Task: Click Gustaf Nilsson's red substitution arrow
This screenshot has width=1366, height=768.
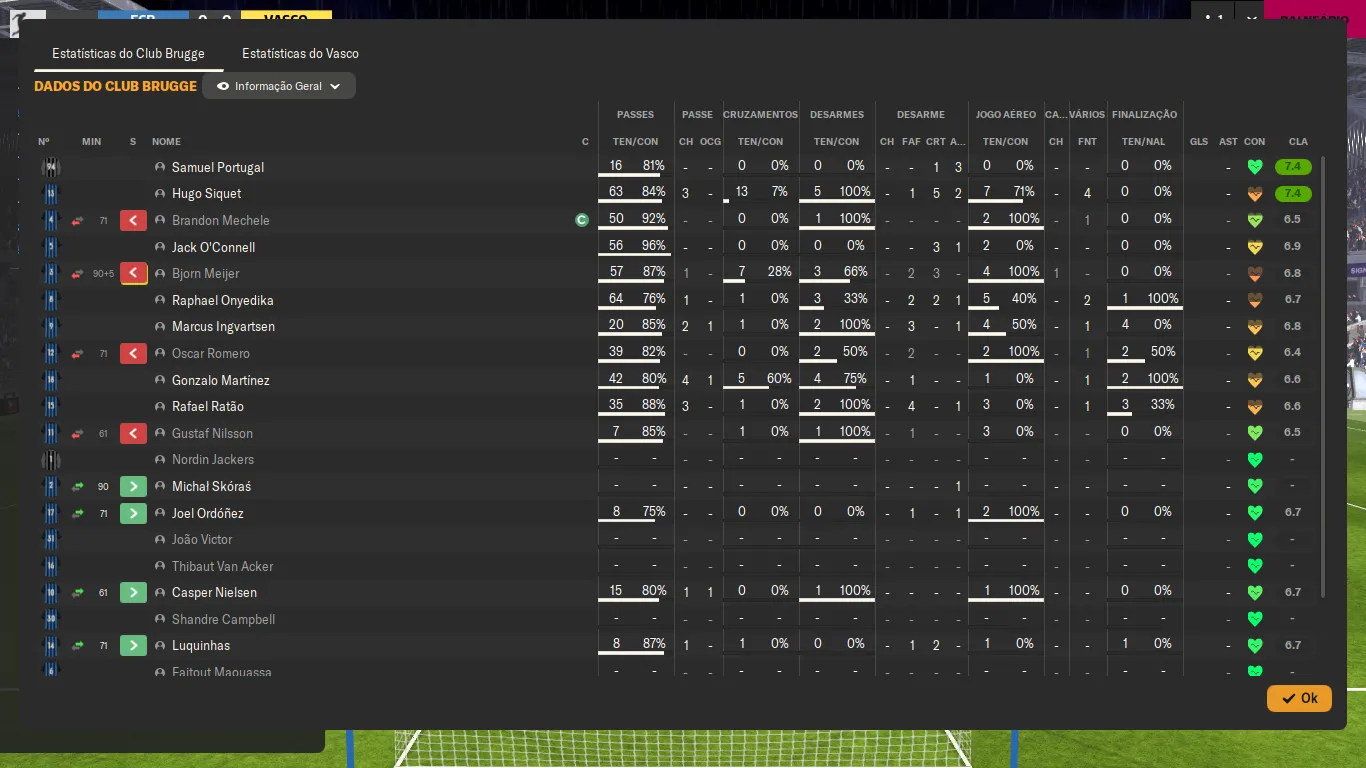Action: pyautogui.click(x=134, y=433)
